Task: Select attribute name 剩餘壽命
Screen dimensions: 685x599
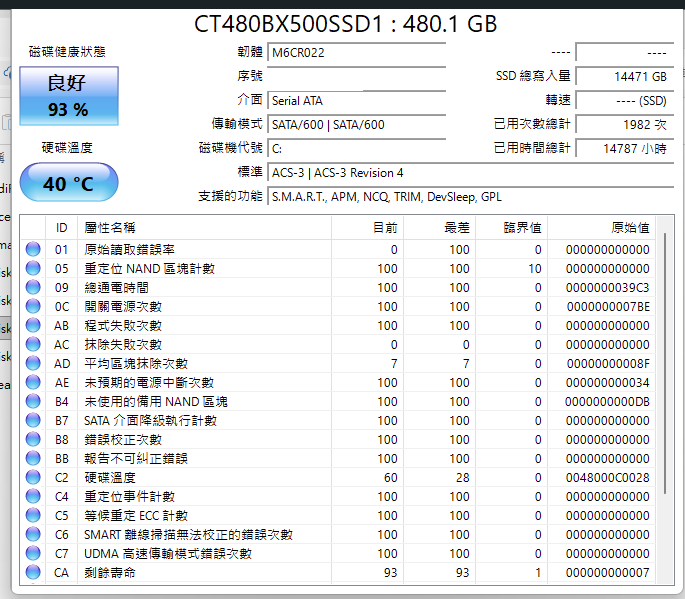Action: tap(110, 572)
